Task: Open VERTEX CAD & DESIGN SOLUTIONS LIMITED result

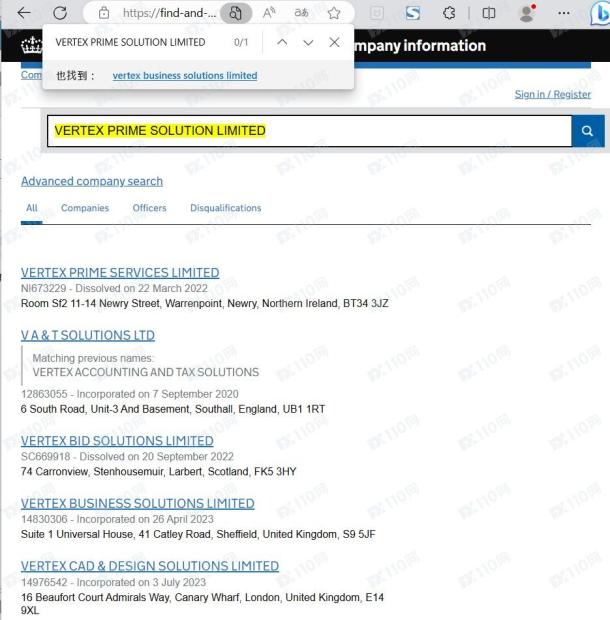Action: (x=150, y=566)
